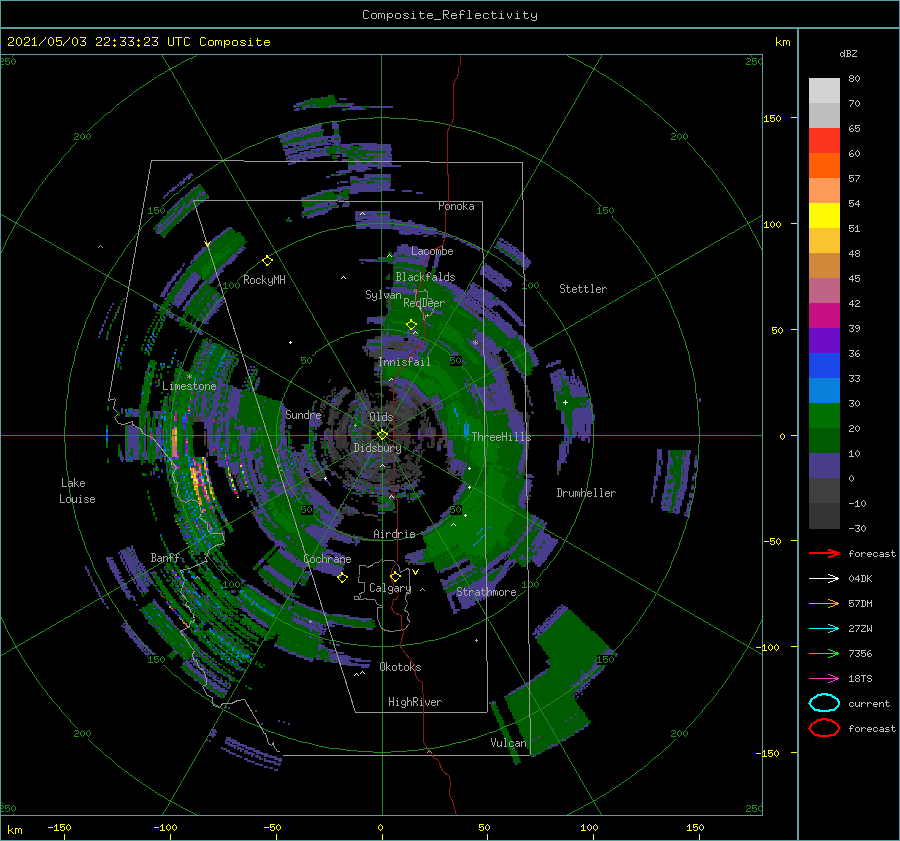This screenshot has width=900, height=841.
Task: Click yellow diamond marker at radar center
Action: point(382,435)
